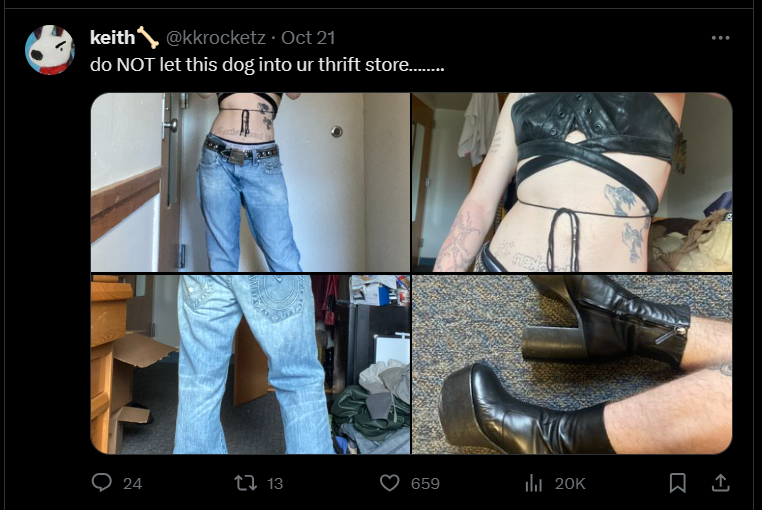762x510 pixels.
Task: Click the 659 likes count
Action: [x=425, y=483]
